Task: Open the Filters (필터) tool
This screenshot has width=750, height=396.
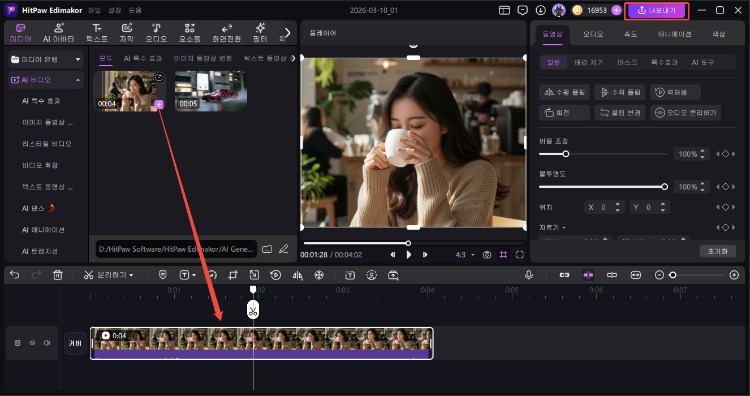Action: click(x=260, y=33)
